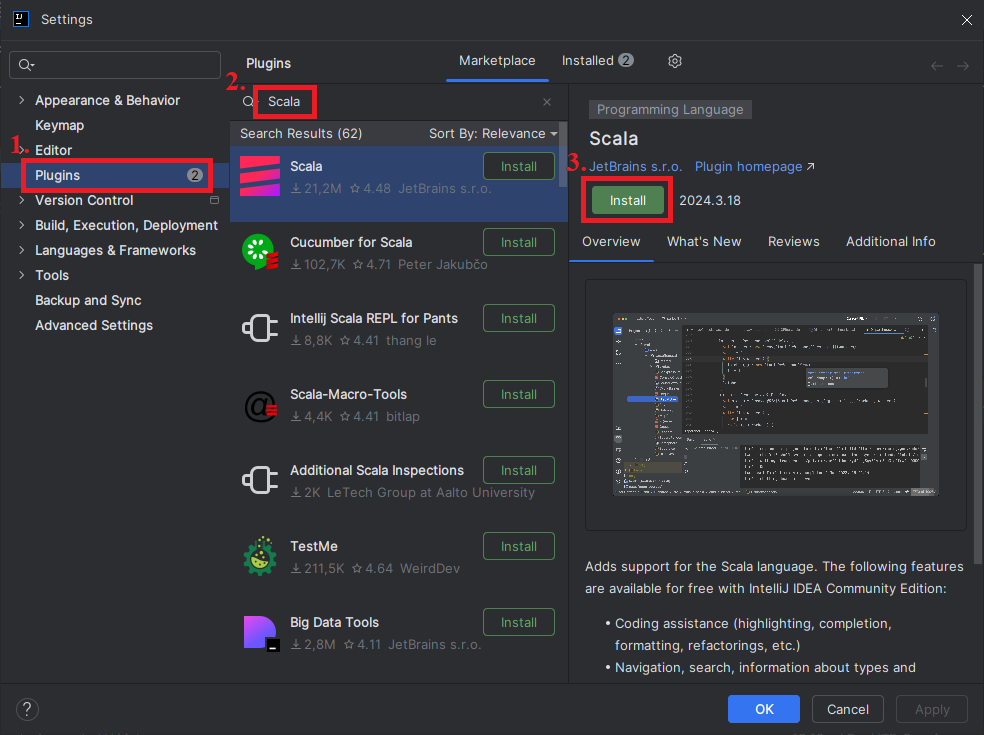
Task: Click the settings search input field
Action: [x=115, y=65]
